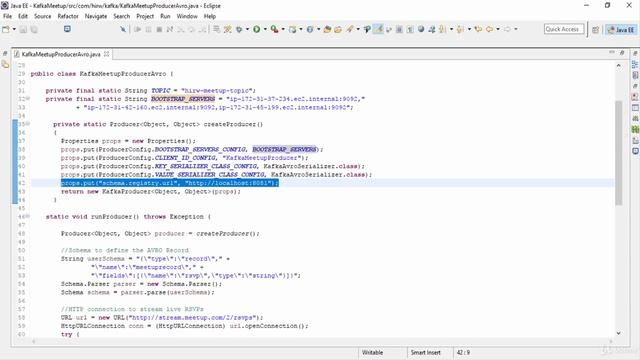Click the Open Web Browser globe icon
Viewport: 640px width, 360px height.
[421, 29]
